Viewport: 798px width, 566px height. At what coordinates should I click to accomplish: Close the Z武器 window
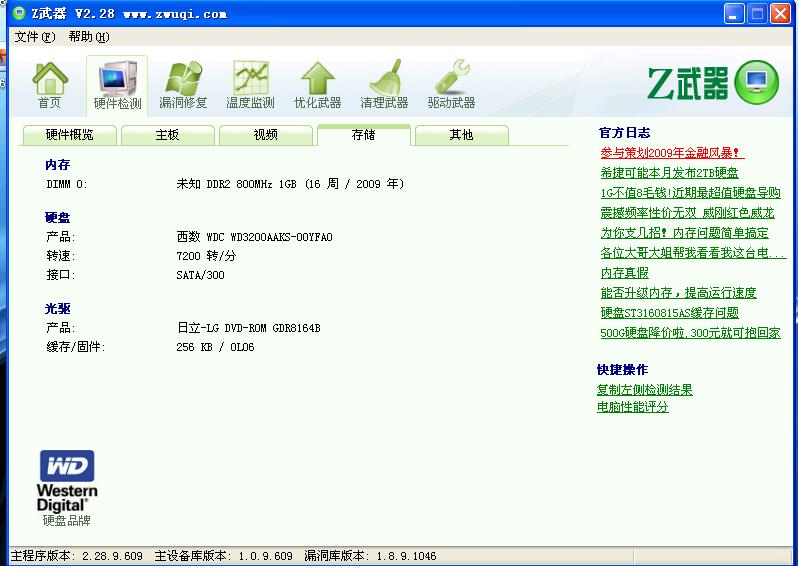click(x=780, y=14)
